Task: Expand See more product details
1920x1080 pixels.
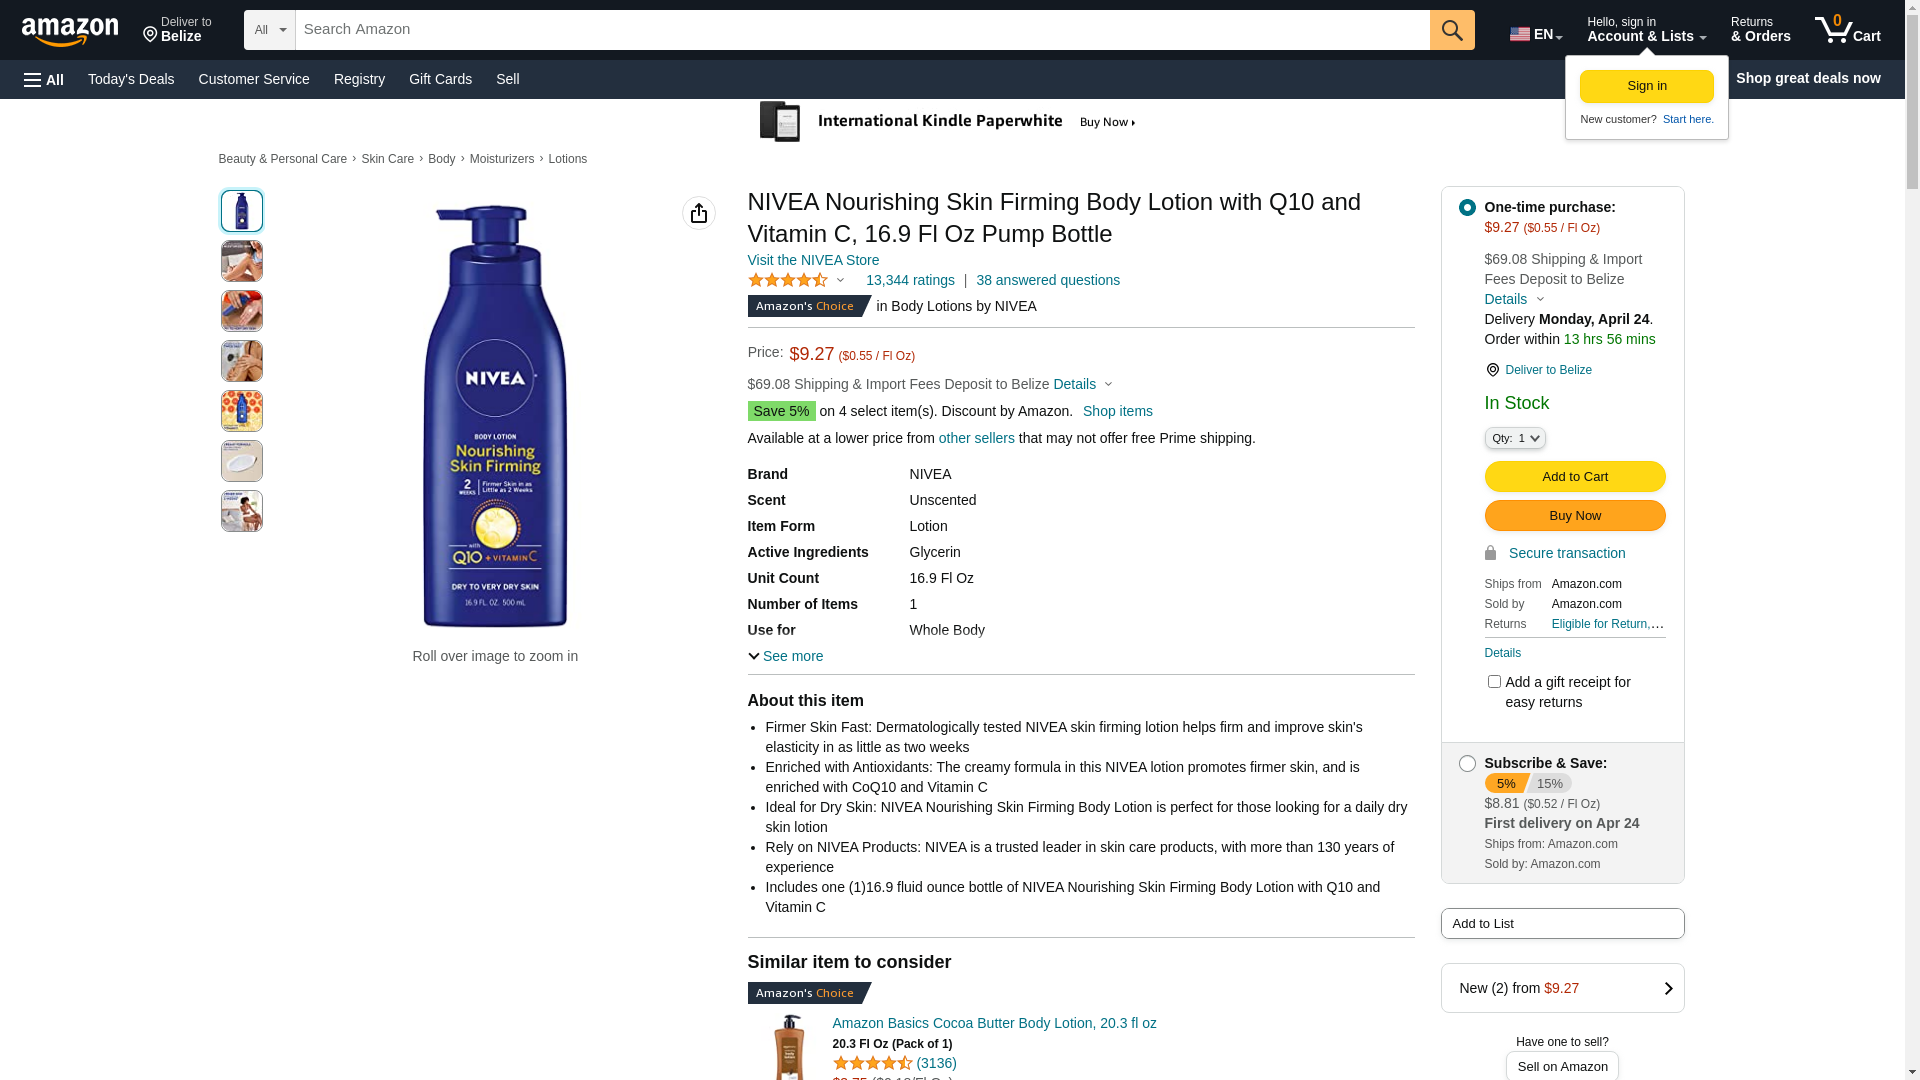Action: 786,656
